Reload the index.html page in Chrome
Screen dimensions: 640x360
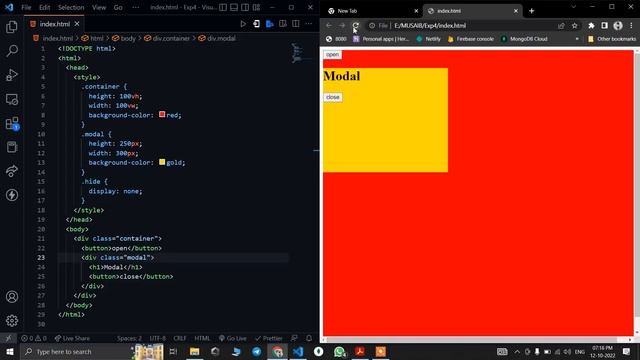coord(356,25)
